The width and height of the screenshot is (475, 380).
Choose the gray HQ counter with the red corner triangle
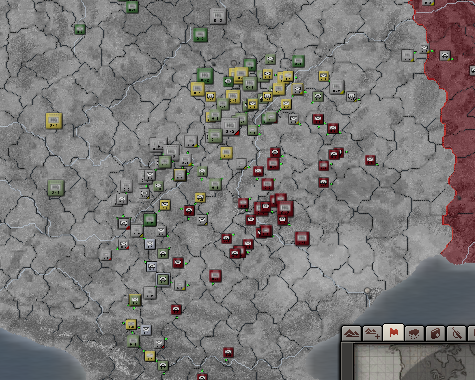click(230, 126)
